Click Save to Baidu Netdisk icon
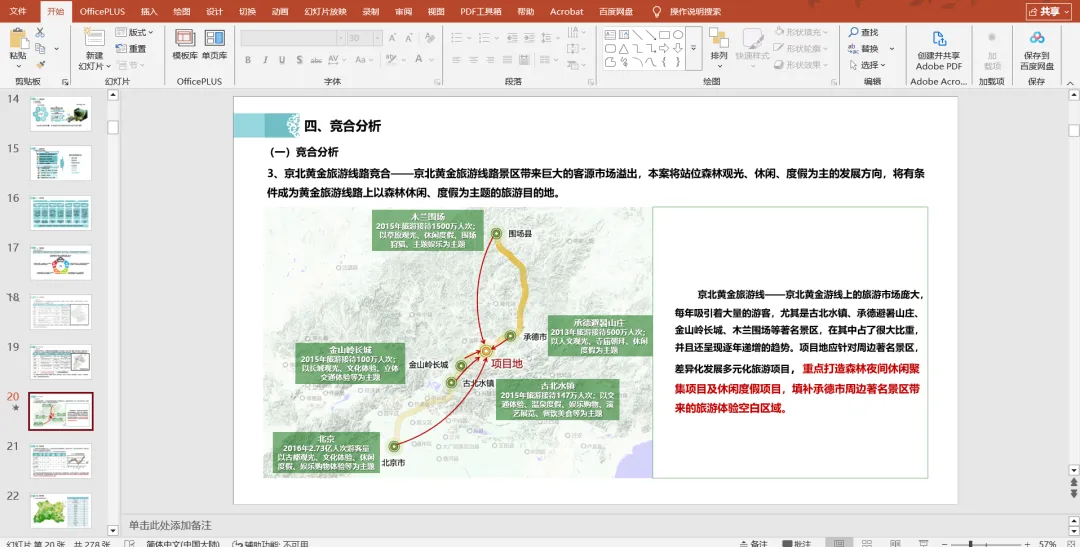1080x547 pixels. 1037,39
